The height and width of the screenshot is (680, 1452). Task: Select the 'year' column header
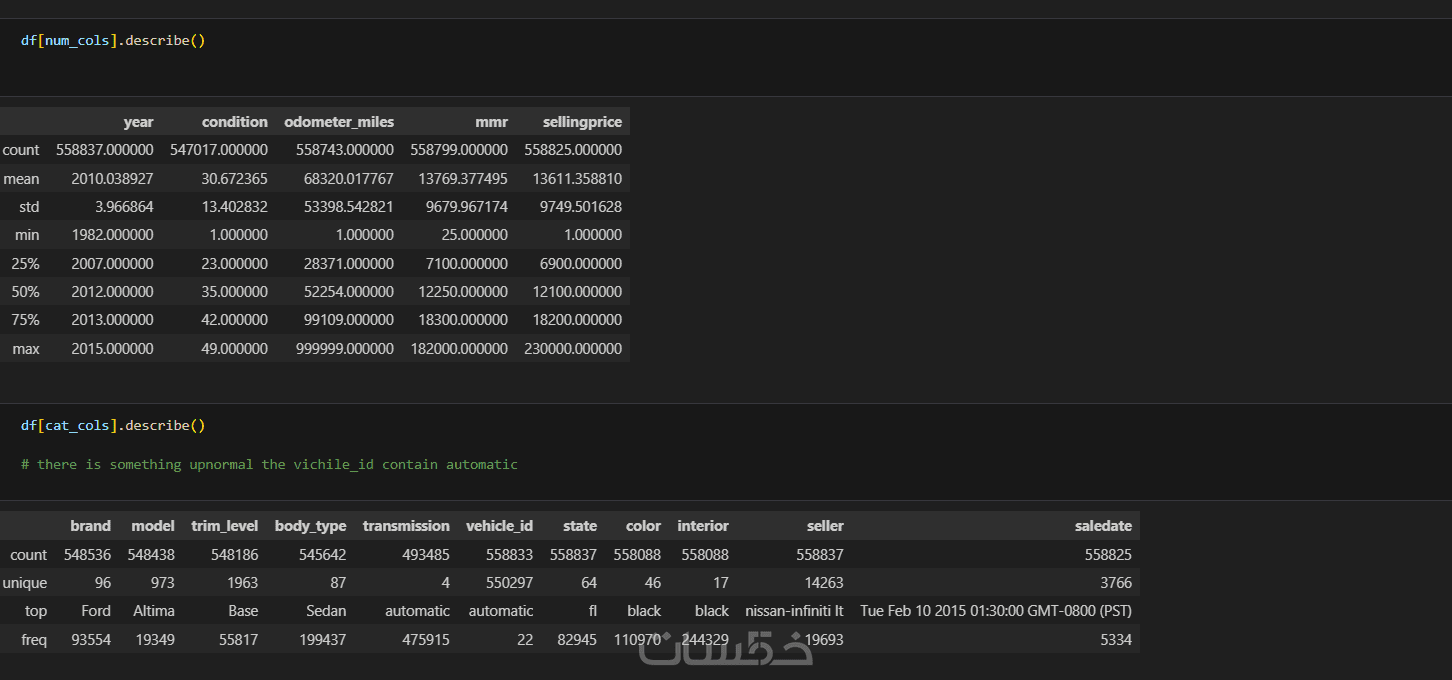(x=139, y=122)
